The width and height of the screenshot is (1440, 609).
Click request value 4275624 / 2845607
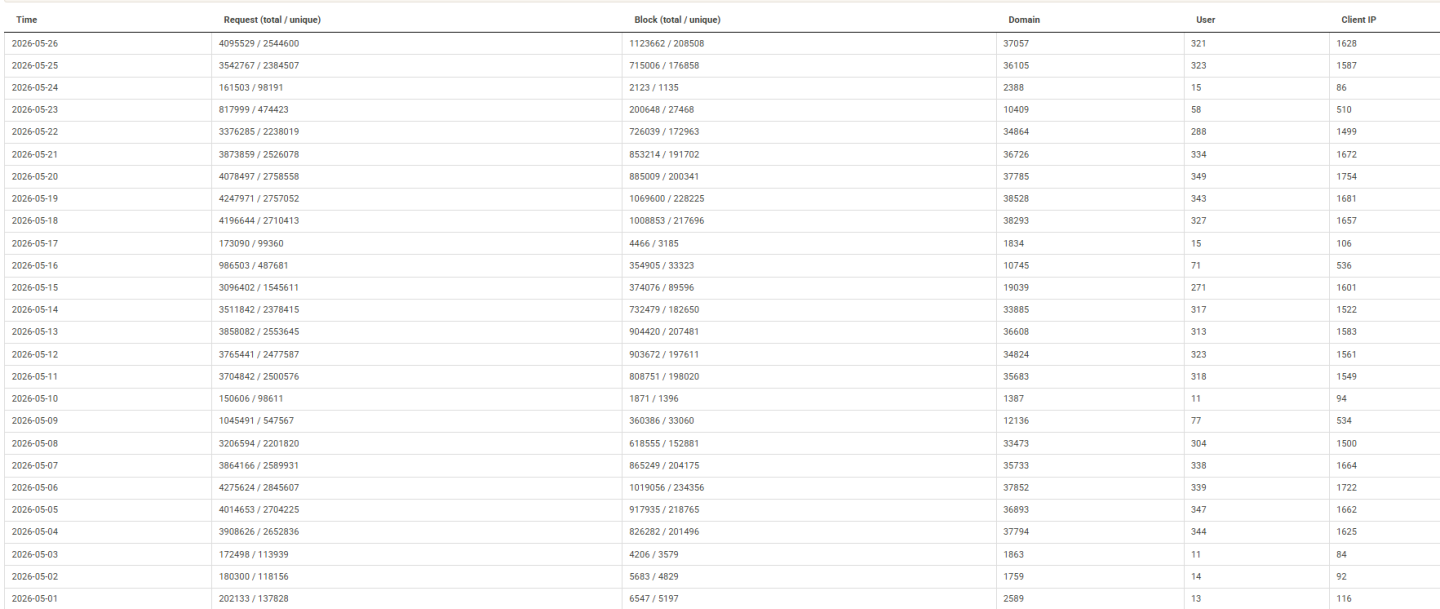coord(259,487)
